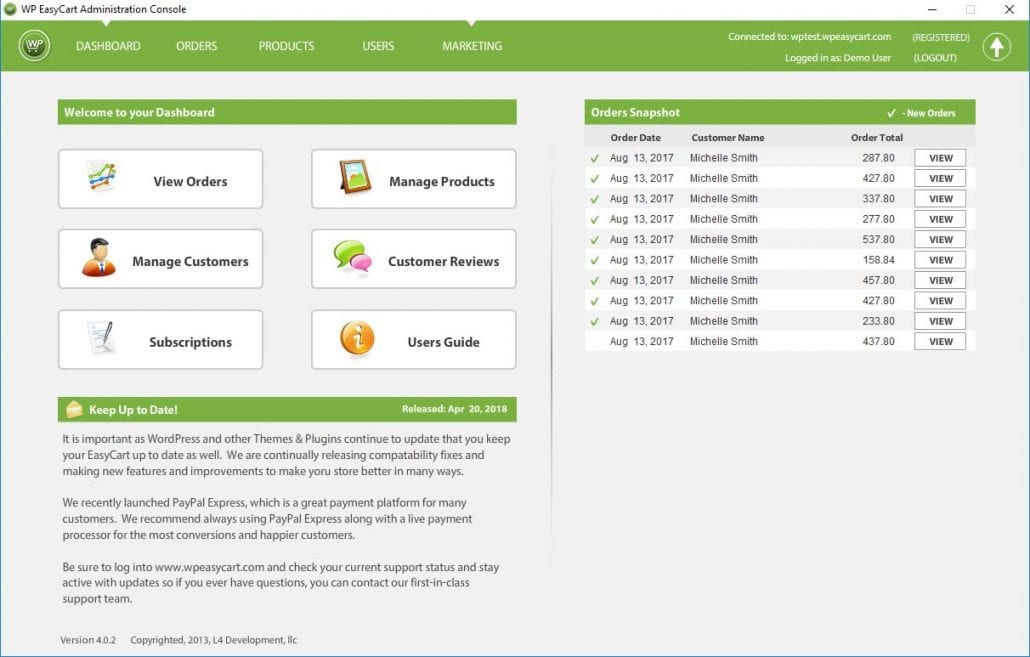Click the Manage Products picture frame icon

[x=355, y=177]
